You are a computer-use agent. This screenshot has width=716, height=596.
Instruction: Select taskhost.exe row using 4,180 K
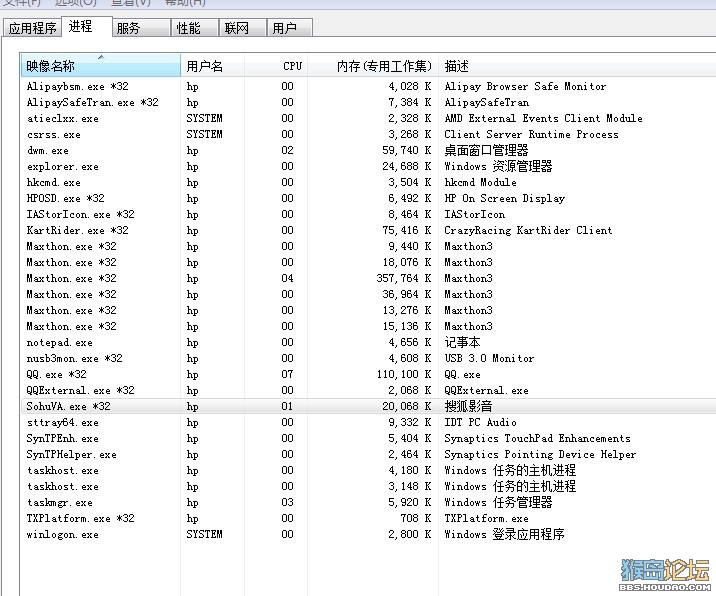[x=368, y=470]
